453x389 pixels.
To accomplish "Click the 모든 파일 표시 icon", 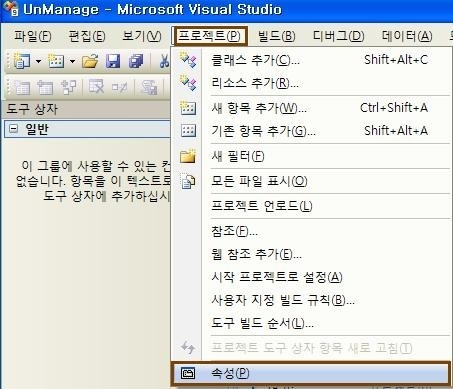I will pos(188,181).
